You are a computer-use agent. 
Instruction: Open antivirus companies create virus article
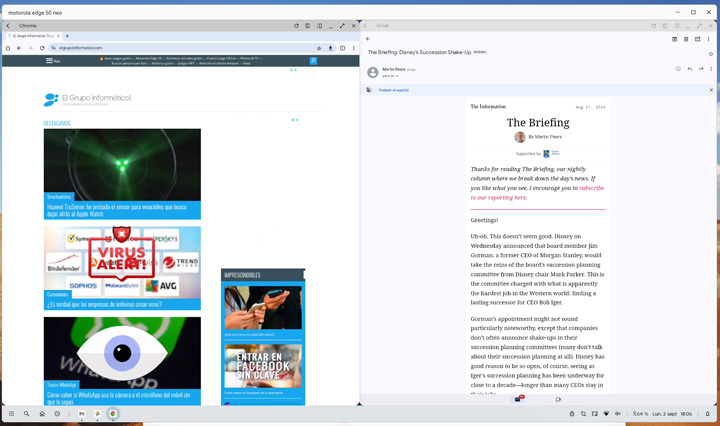coord(104,304)
